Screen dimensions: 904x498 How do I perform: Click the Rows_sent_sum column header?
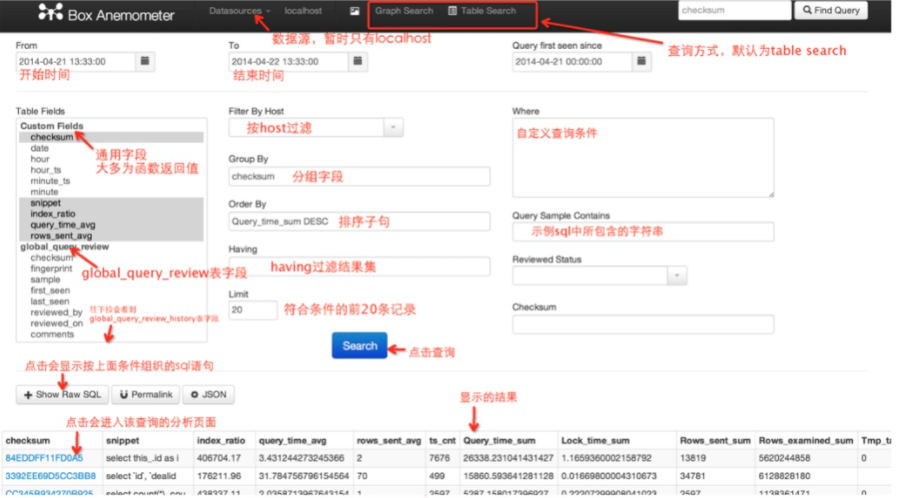[715, 440]
